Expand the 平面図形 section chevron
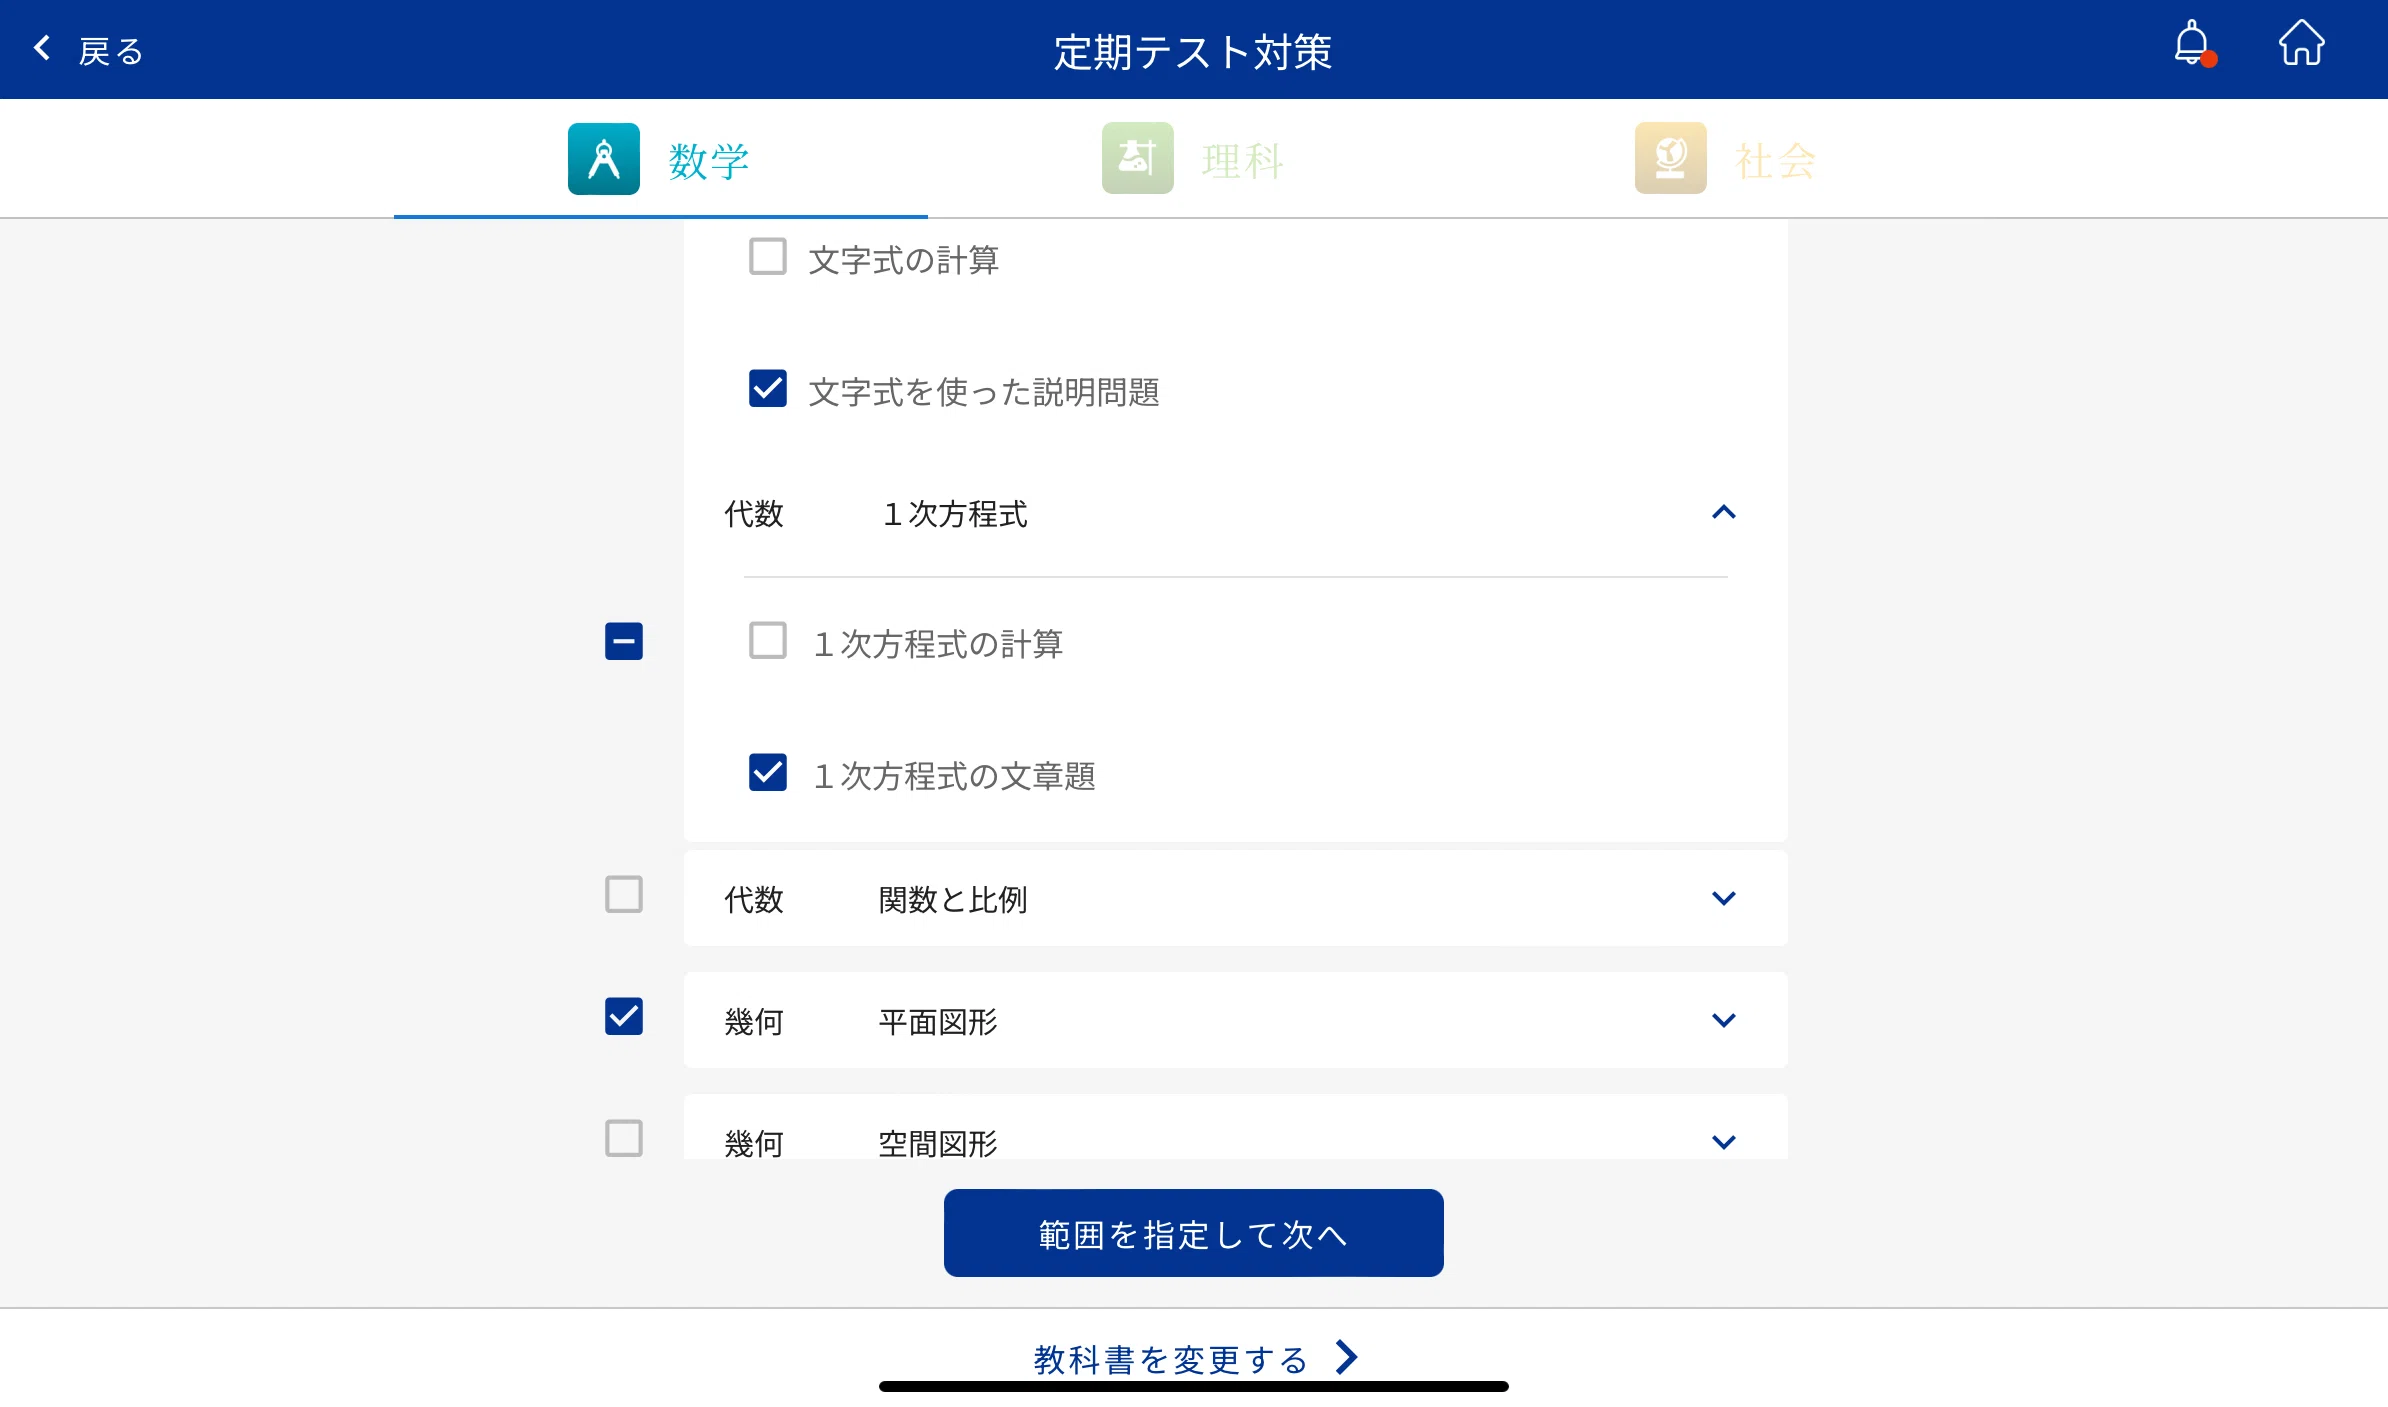 pyautogui.click(x=1724, y=1021)
